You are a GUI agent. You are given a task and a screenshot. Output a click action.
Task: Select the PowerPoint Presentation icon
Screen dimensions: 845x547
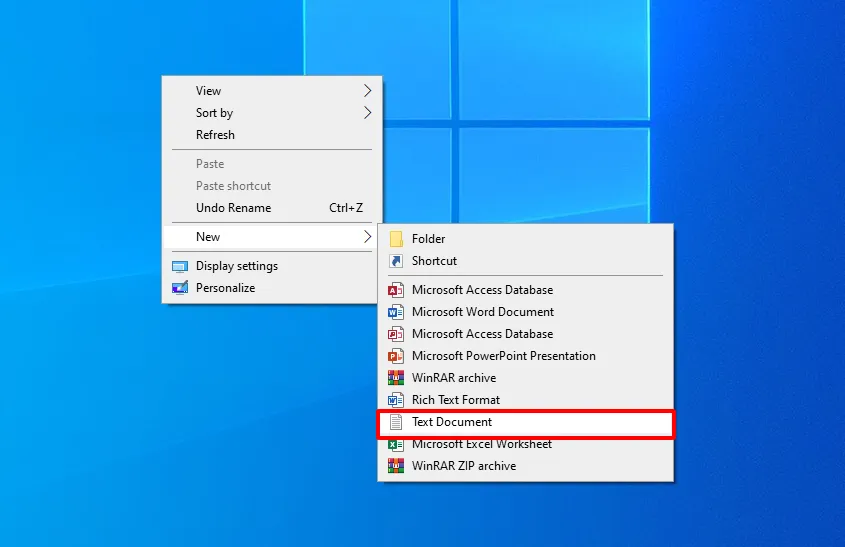click(395, 356)
